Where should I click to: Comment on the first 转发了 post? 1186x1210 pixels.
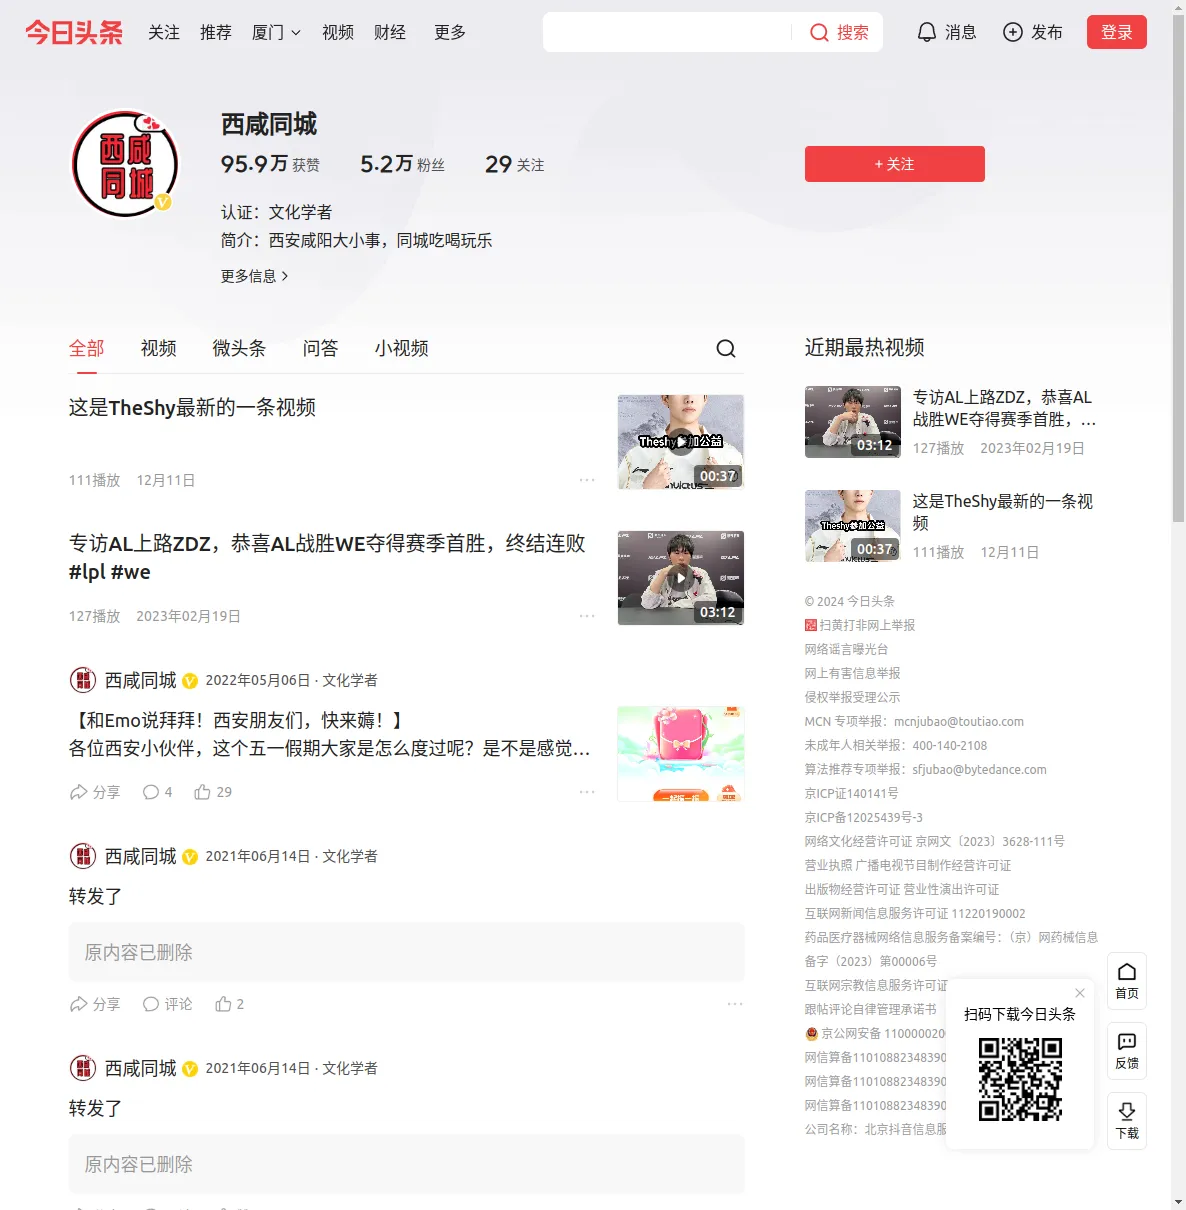tap(167, 1004)
